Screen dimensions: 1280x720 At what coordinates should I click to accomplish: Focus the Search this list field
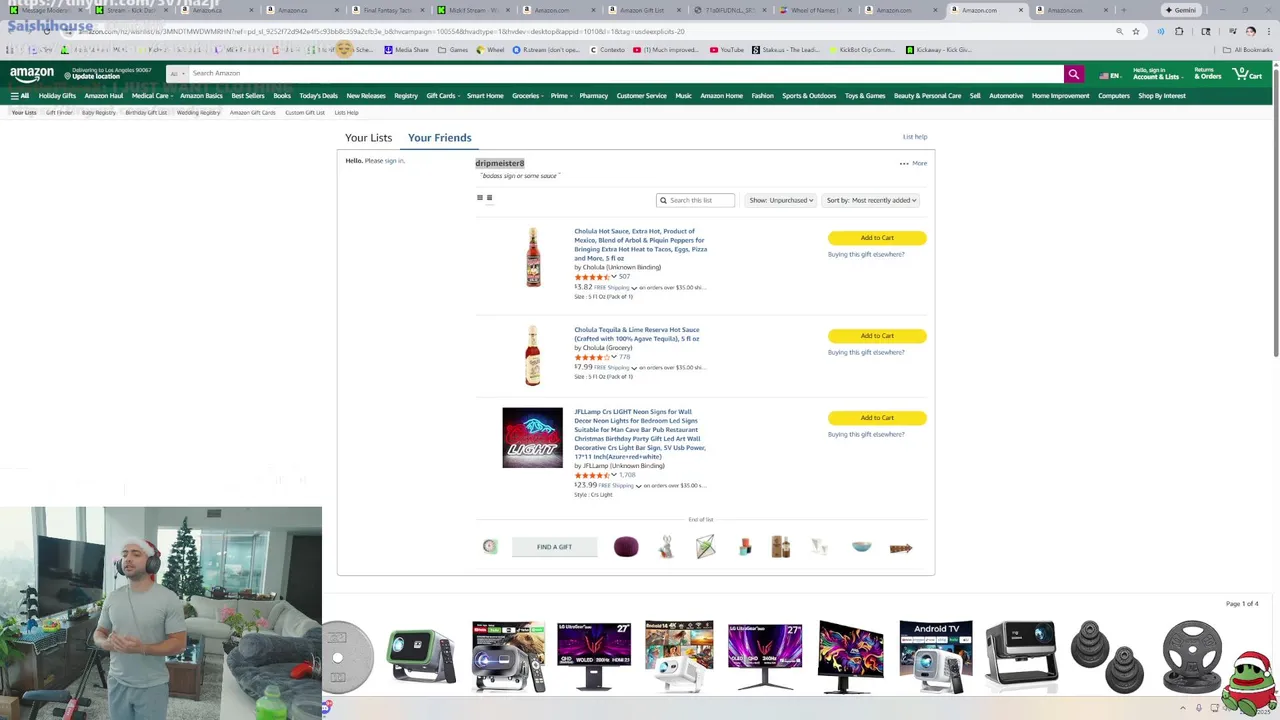[696, 200]
